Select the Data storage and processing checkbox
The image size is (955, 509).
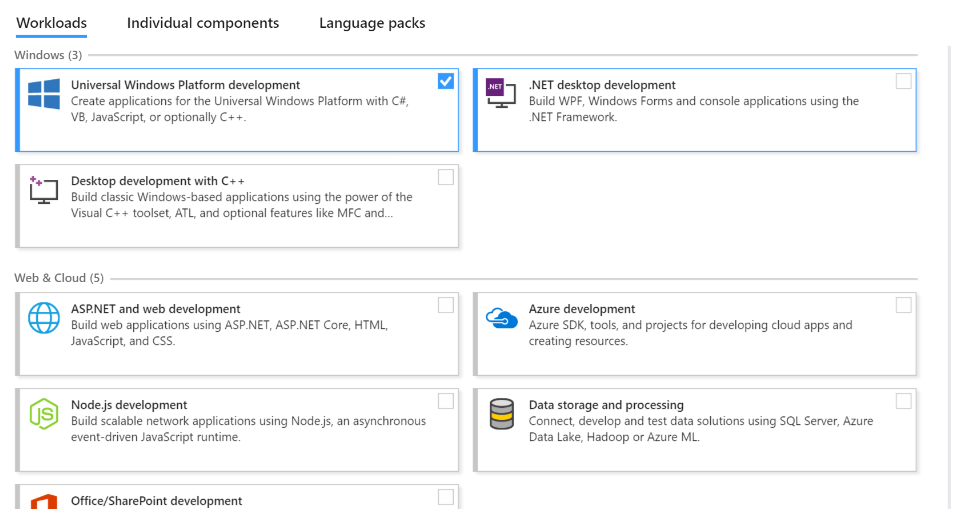coord(904,401)
